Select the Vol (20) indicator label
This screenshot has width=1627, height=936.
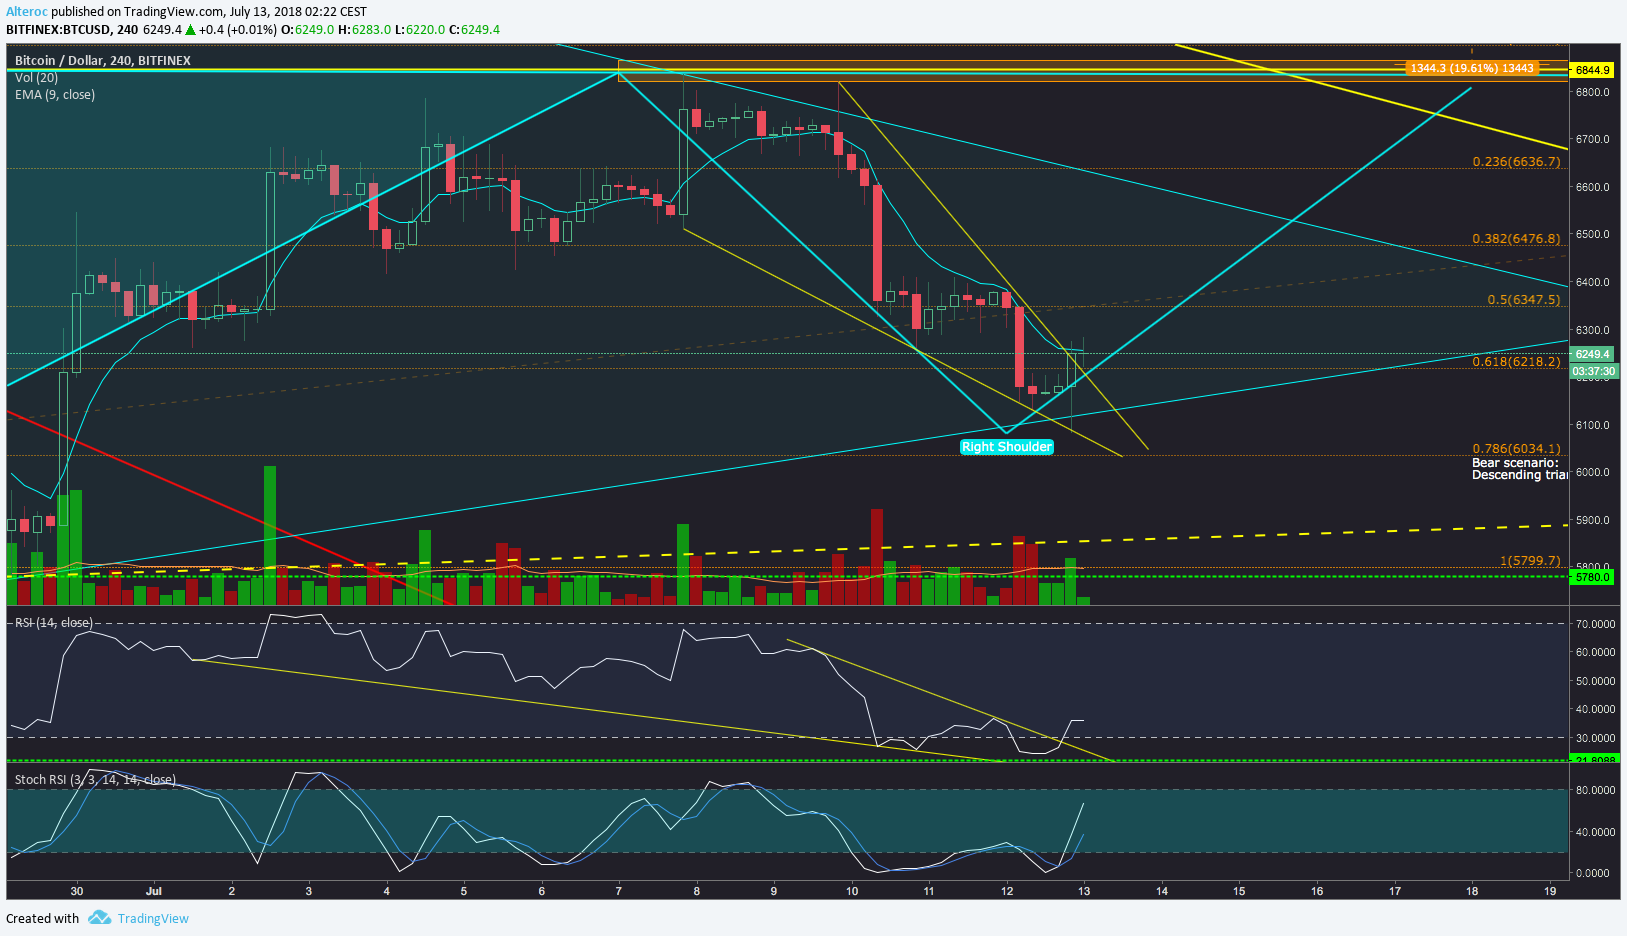[36, 78]
